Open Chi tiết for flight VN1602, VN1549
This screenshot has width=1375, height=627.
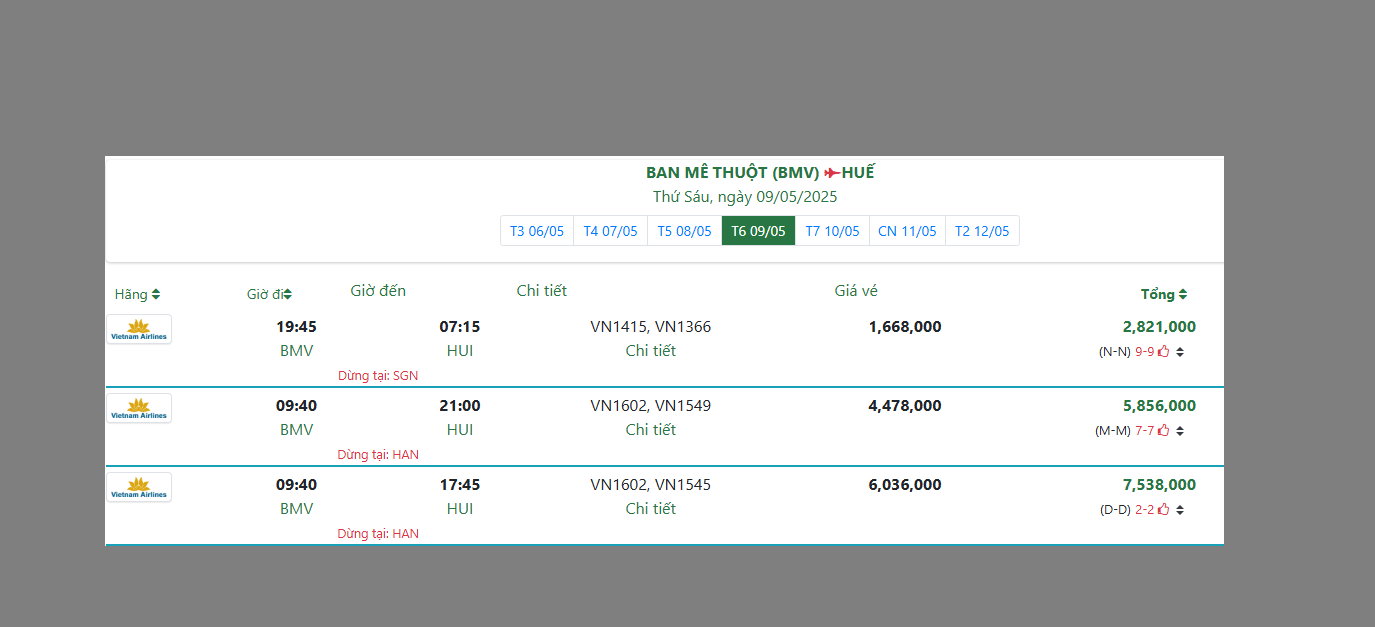coord(651,430)
